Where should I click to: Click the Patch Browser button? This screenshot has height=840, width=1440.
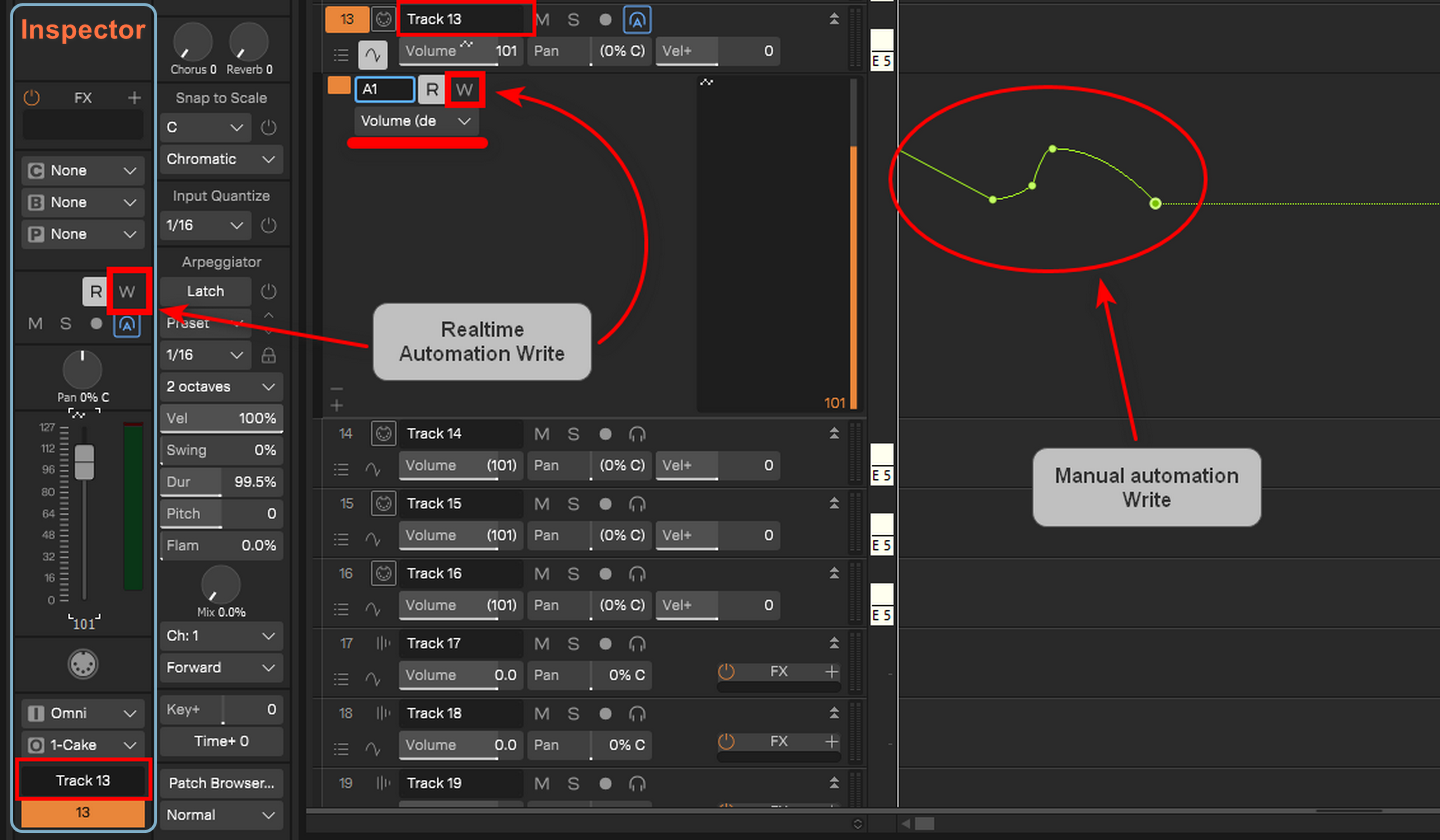click(221, 783)
